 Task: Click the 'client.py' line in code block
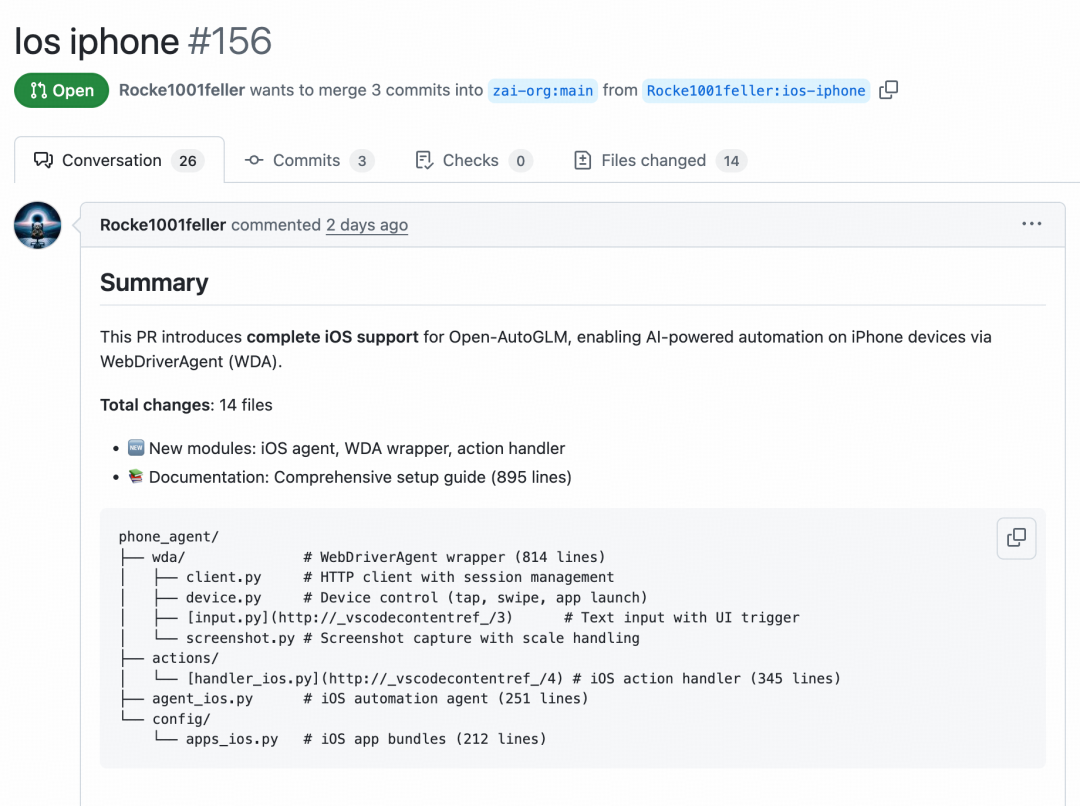[x=366, y=577]
